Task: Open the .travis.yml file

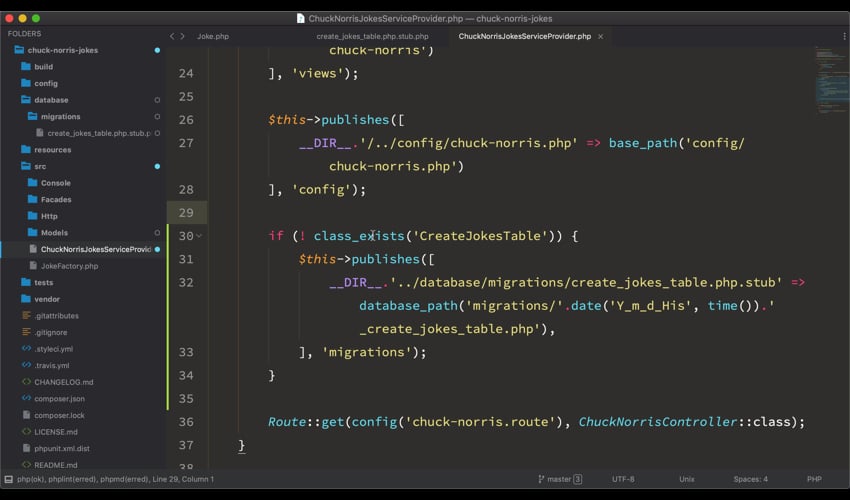Action: [x=51, y=366]
